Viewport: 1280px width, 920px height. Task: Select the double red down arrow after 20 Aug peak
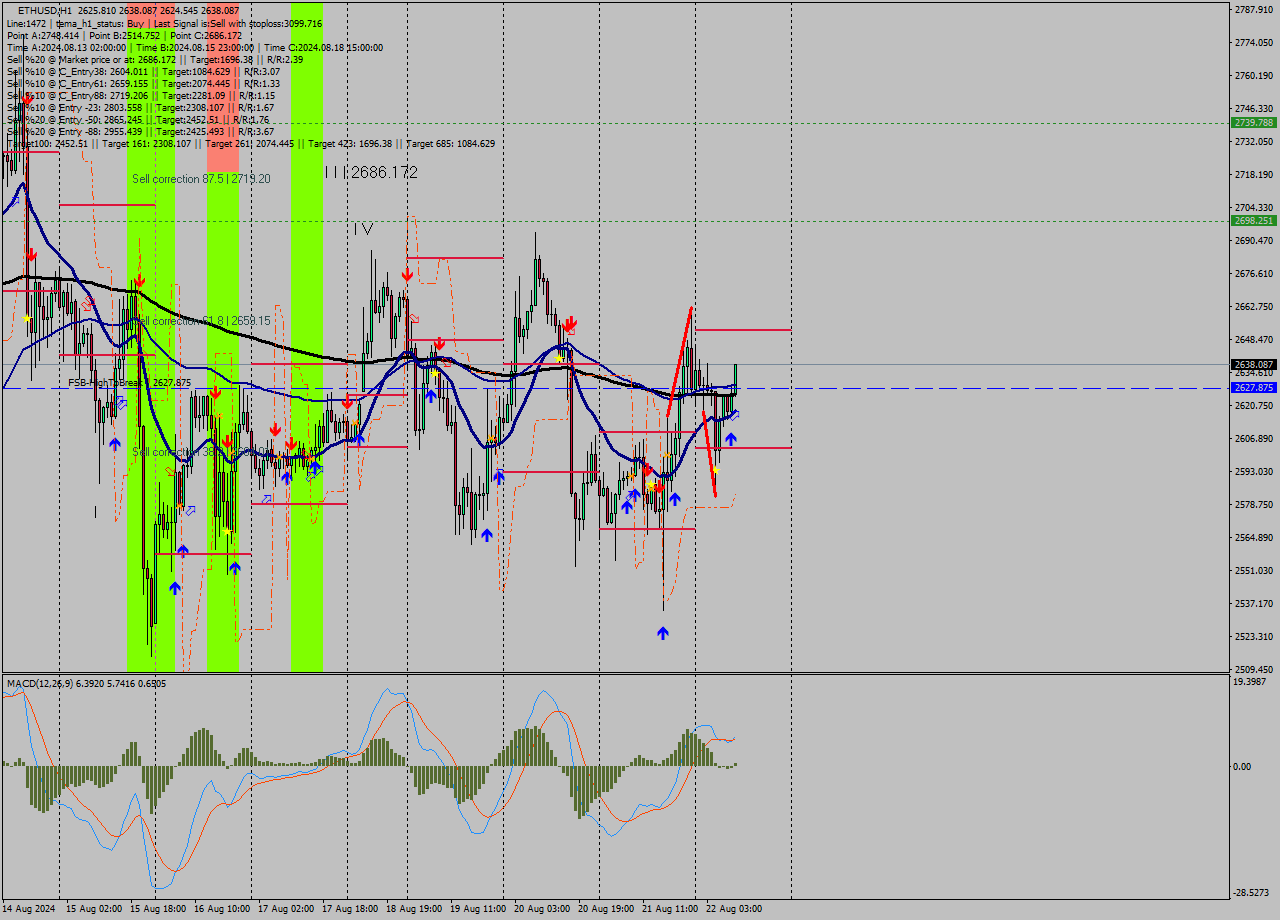tap(569, 324)
